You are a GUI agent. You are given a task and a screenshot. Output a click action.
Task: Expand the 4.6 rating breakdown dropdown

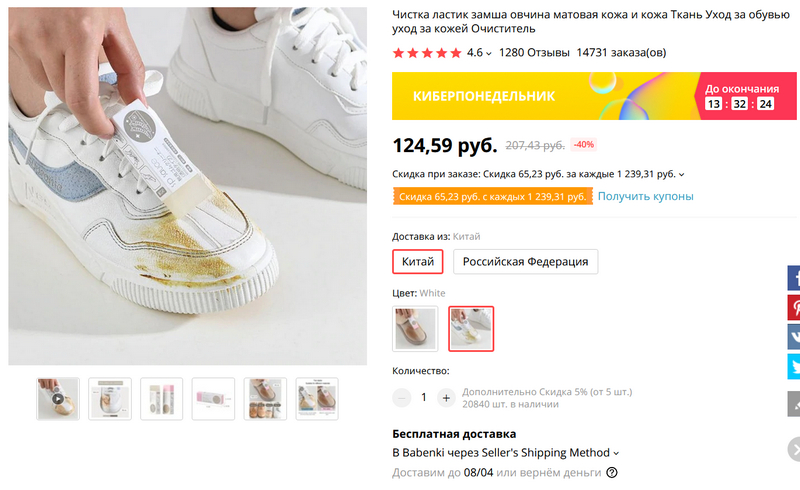pos(489,53)
